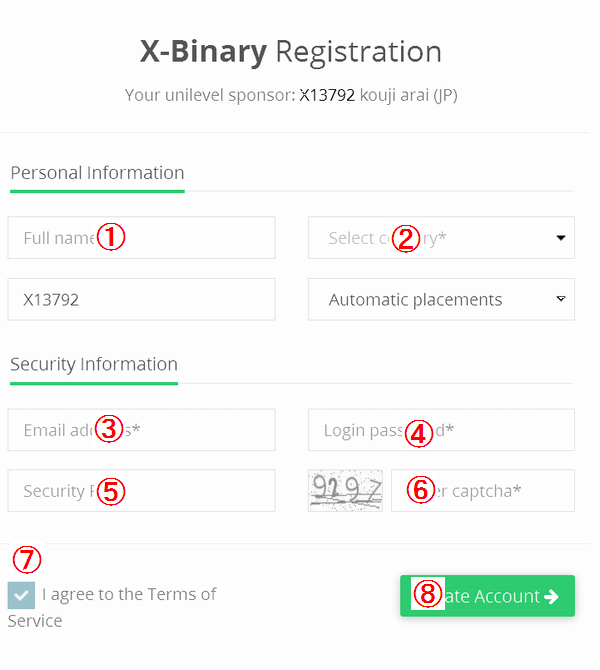Click the red circled number 3 marker

click(x=110, y=430)
